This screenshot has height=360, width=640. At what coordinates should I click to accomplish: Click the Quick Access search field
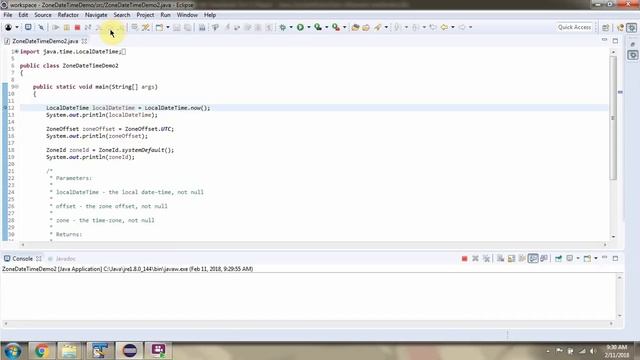point(574,27)
